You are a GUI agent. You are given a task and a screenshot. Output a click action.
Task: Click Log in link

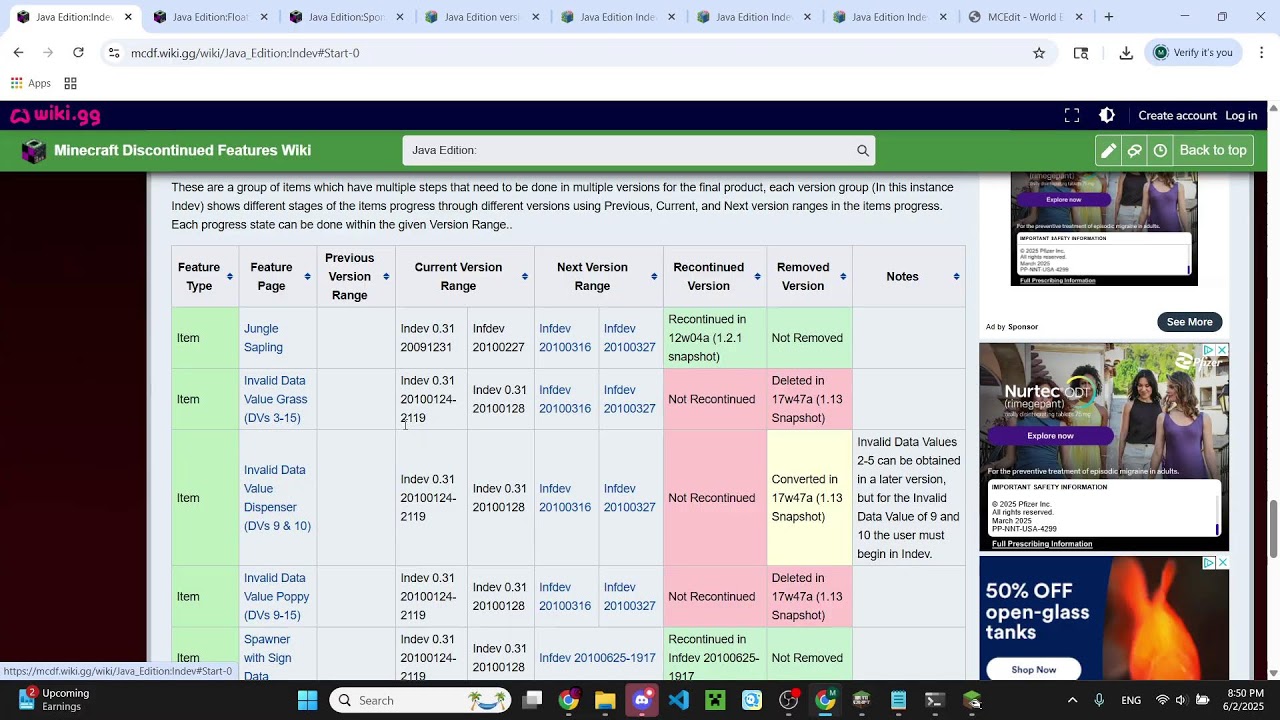click(x=1241, y=116)
